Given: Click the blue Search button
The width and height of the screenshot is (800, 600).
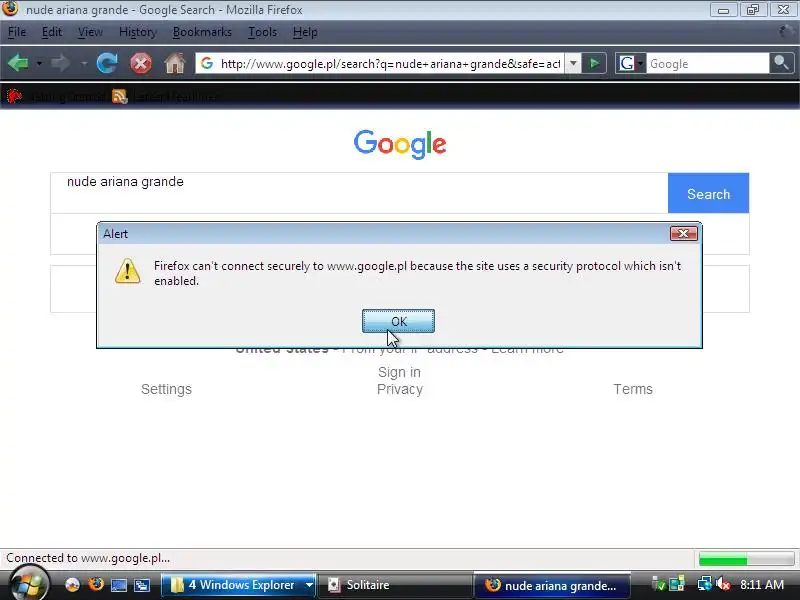Looking at the screenshot, I should 708,193.
